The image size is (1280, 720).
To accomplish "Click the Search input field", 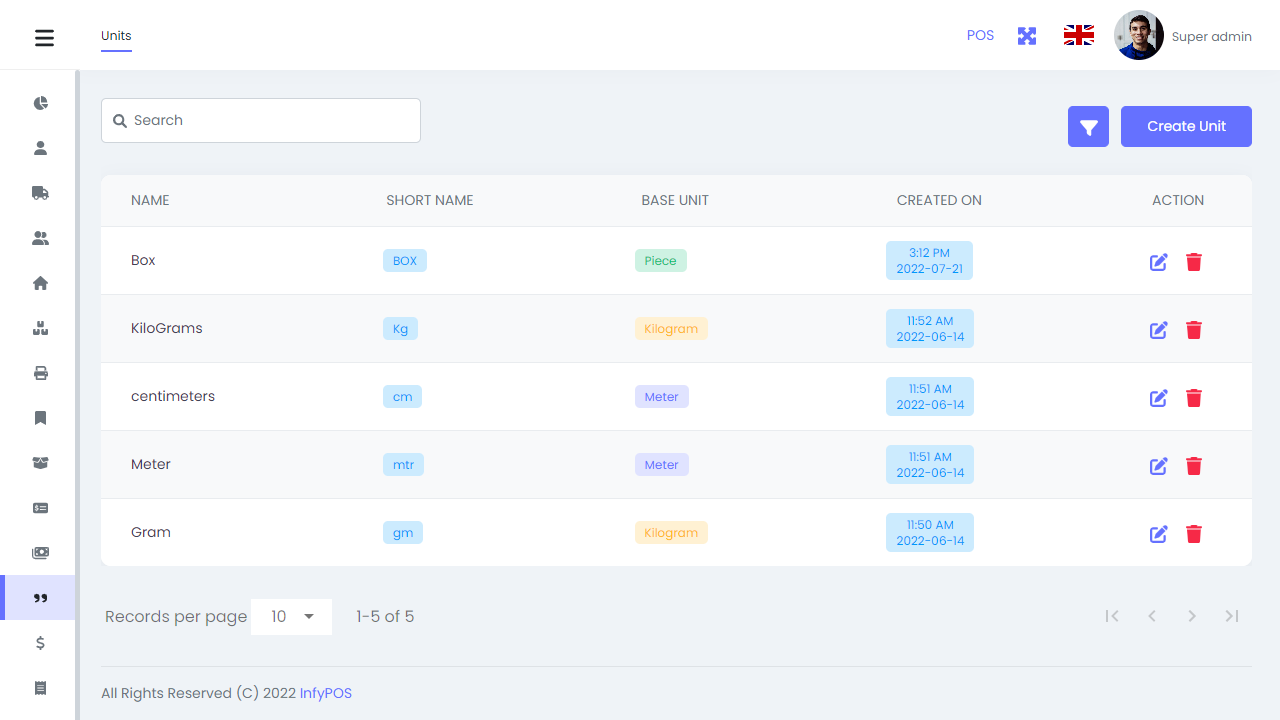I will point(261,120).
